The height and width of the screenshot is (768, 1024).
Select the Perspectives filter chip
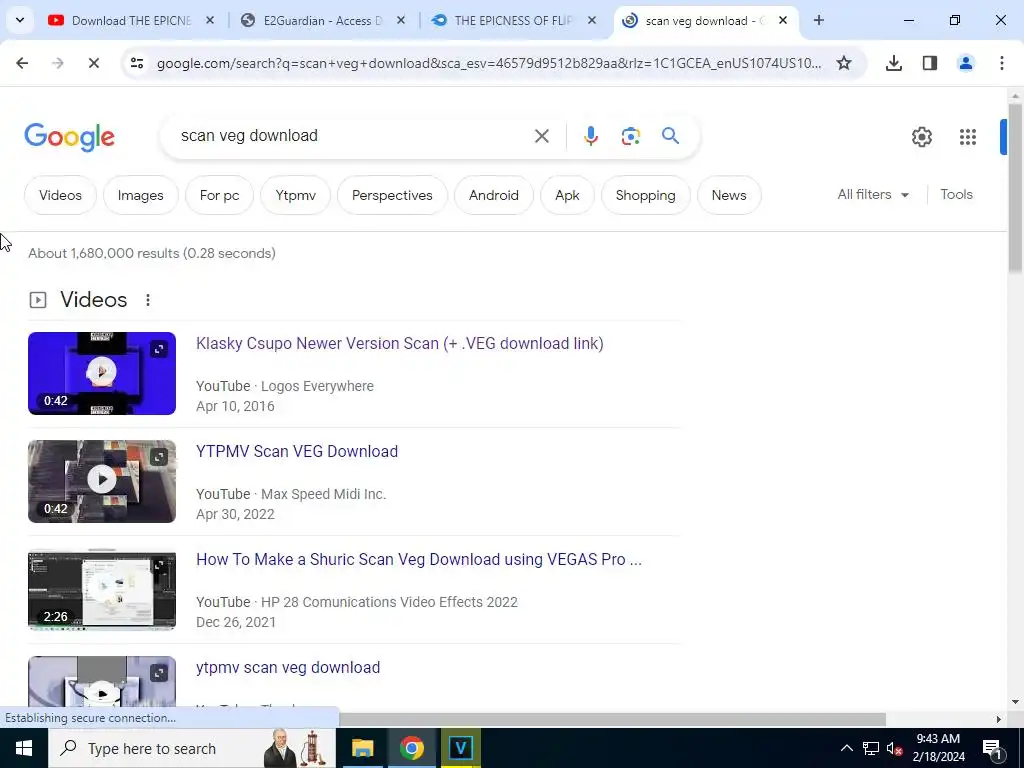[x=392, y=195]
